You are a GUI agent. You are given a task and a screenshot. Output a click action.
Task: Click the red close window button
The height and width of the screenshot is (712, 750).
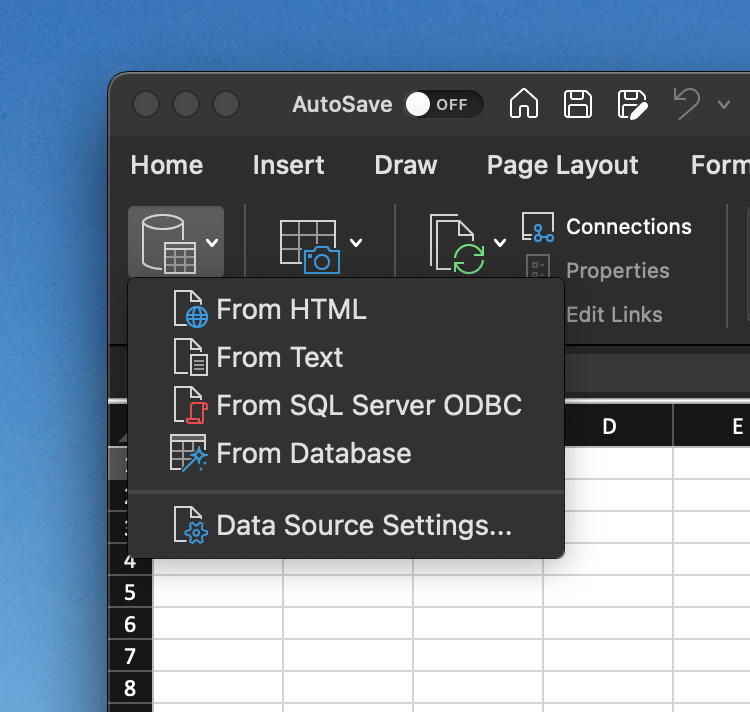146,104
